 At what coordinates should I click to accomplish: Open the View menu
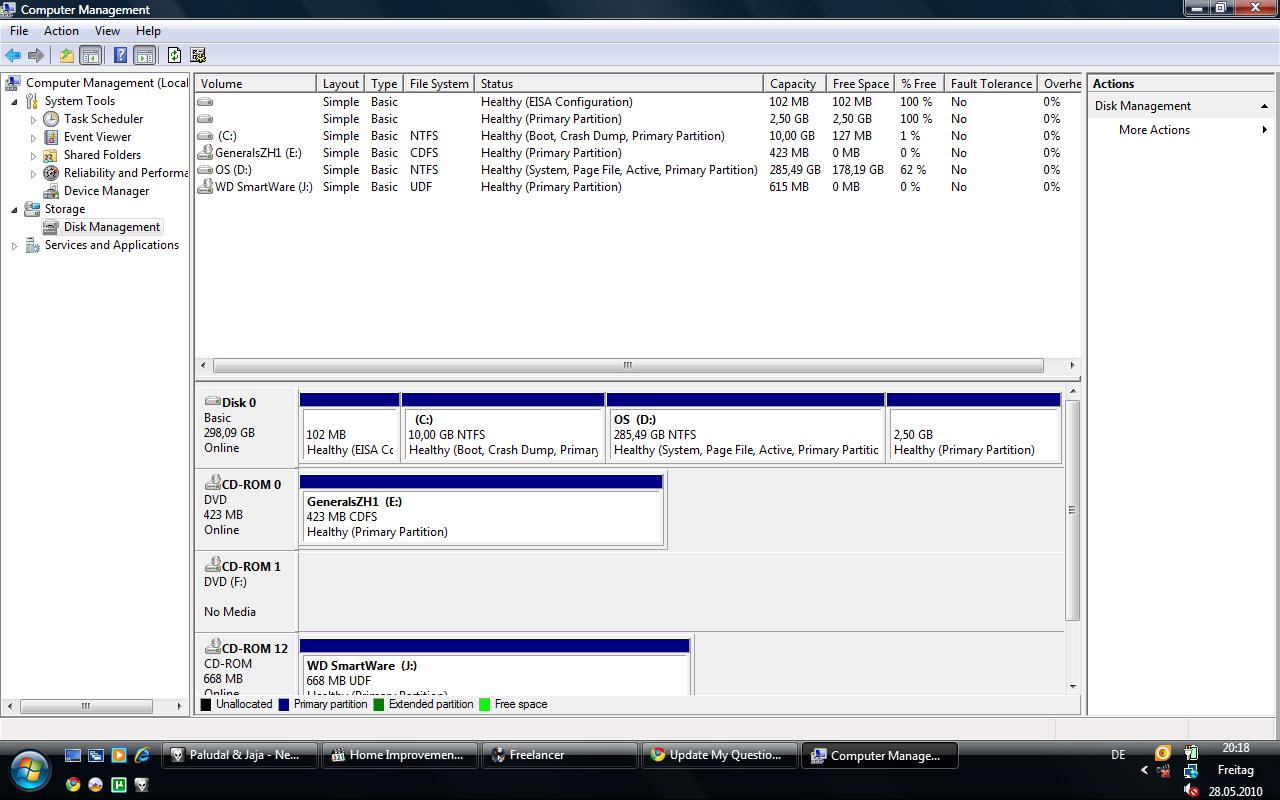pos(107,31)
